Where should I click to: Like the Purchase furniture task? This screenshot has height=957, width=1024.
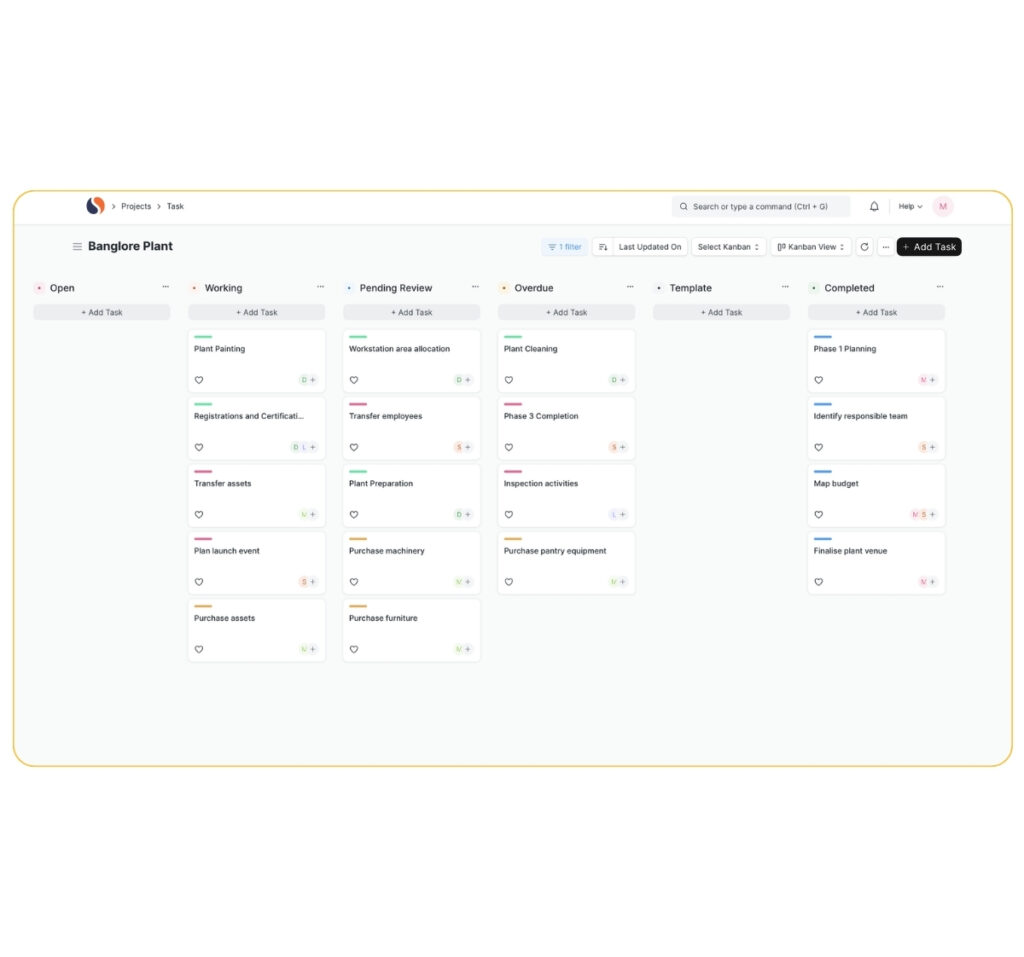tap(353, 649)
